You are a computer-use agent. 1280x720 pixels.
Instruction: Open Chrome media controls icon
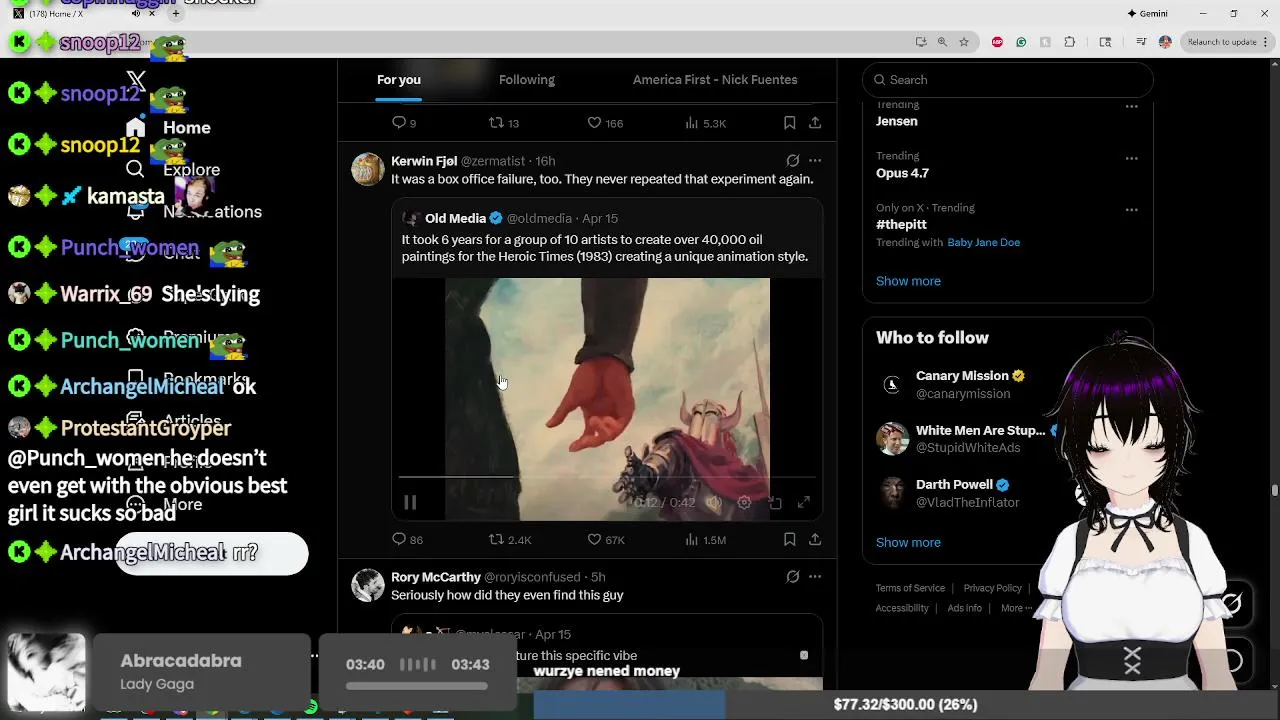(x=1141, y=42)
